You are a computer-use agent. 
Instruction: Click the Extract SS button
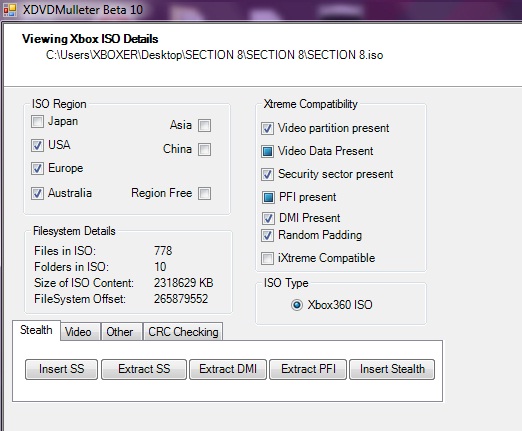point(144,369)
